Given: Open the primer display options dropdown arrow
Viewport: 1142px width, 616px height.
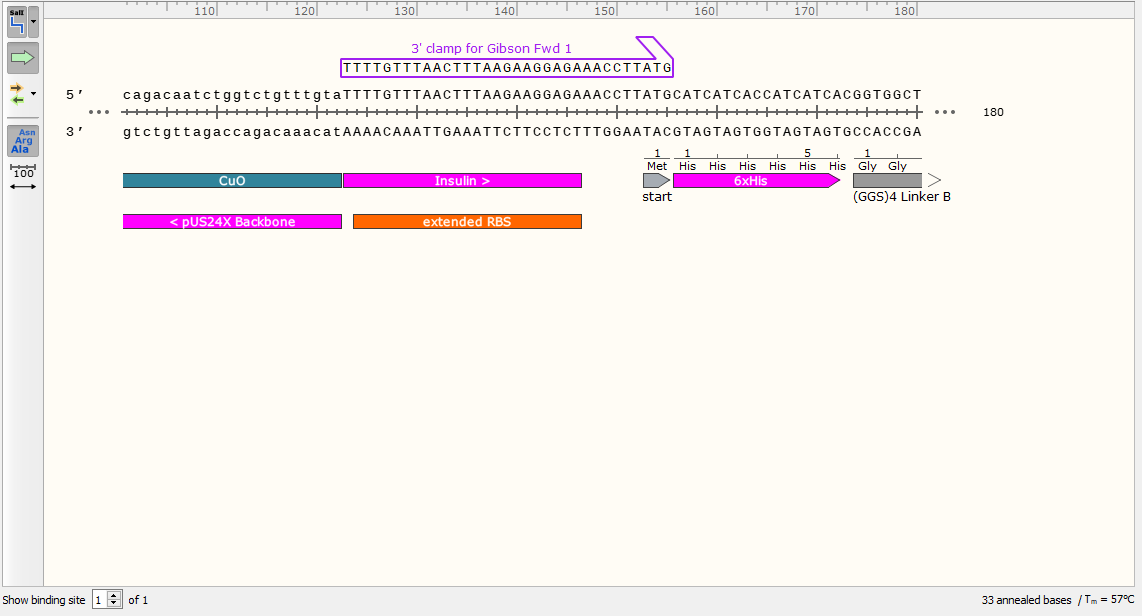Looking at the screenshot, I should pyautogui.click(x=33, y=94).
